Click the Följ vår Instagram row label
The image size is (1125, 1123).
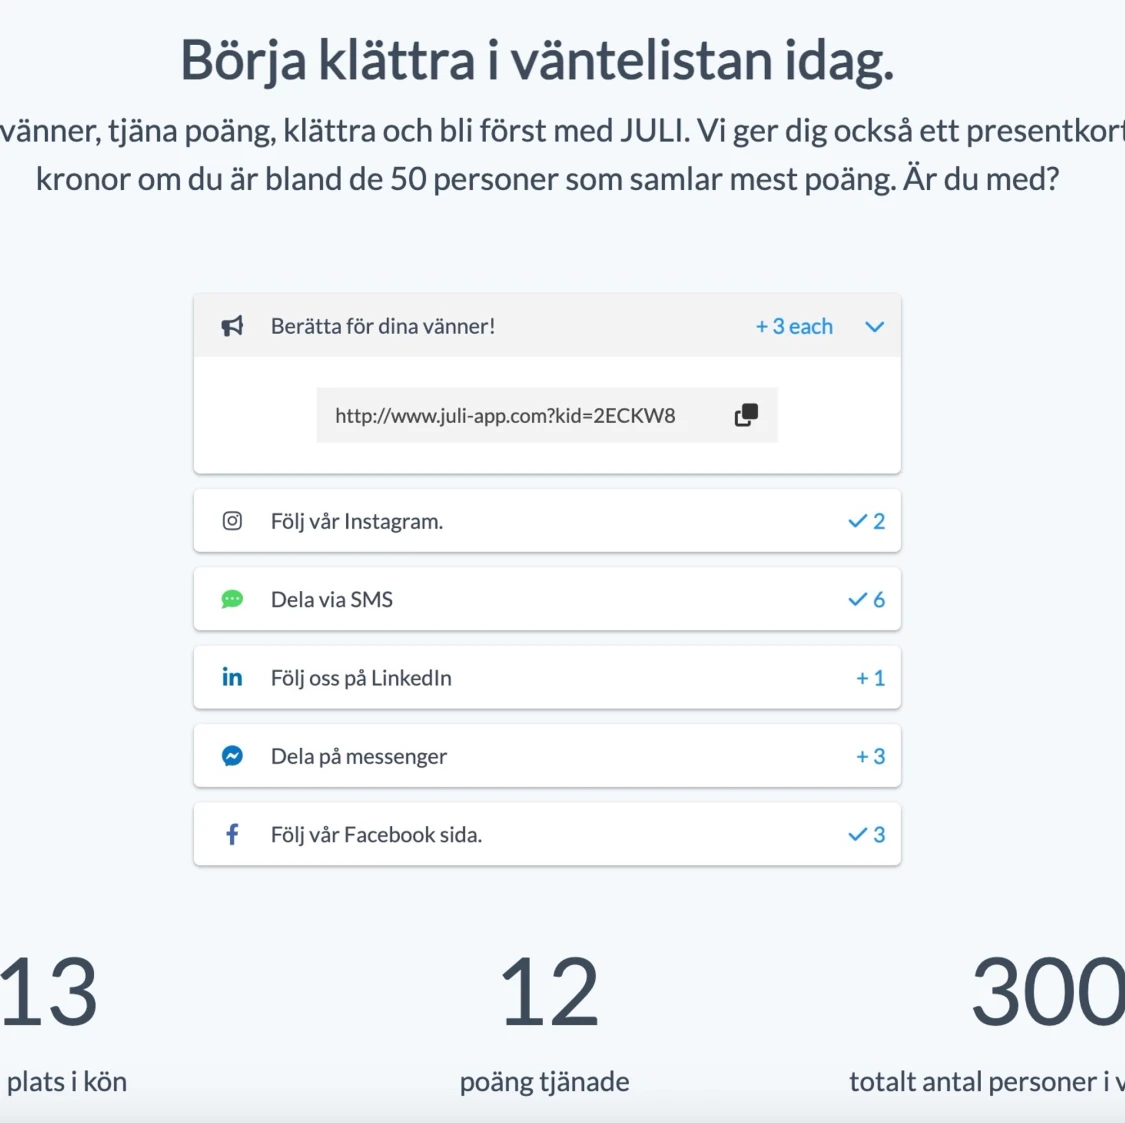point(357,521)
